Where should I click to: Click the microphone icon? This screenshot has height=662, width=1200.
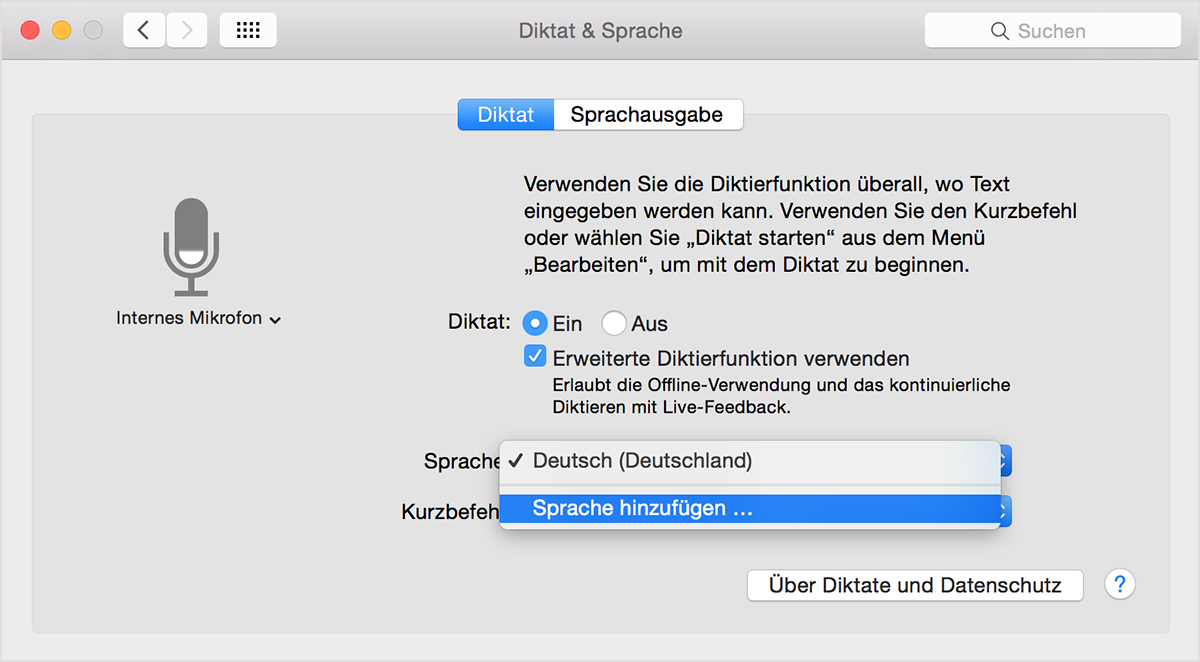pyautogui.click(x=191, y=247)
